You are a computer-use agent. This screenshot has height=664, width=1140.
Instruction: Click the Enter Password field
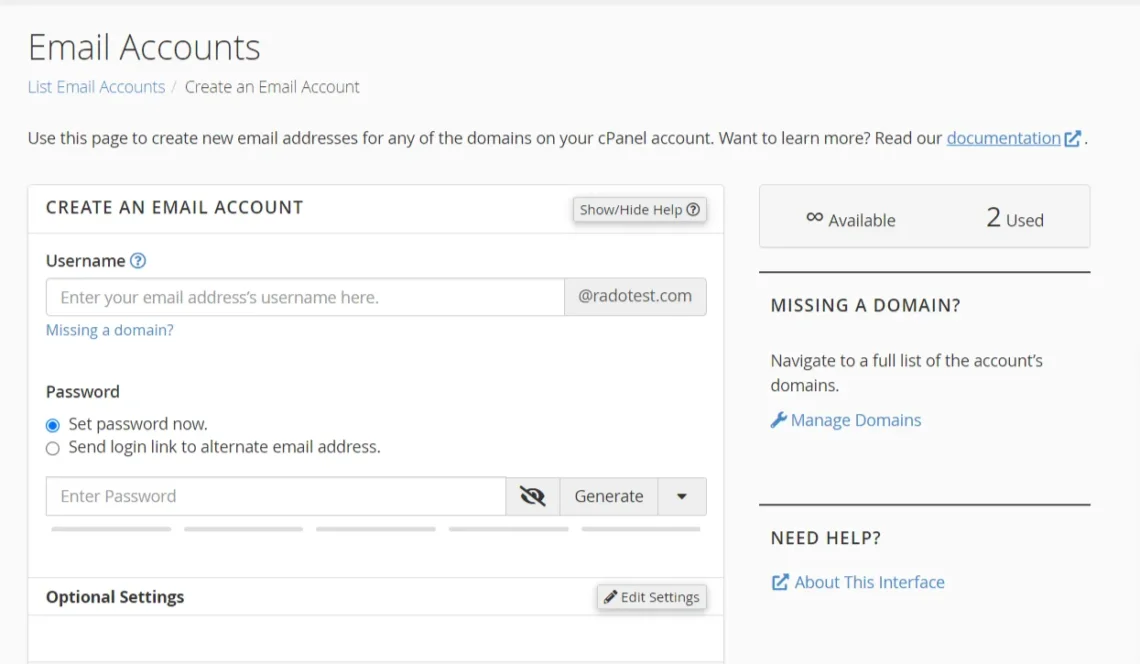[x=275, y=496]
